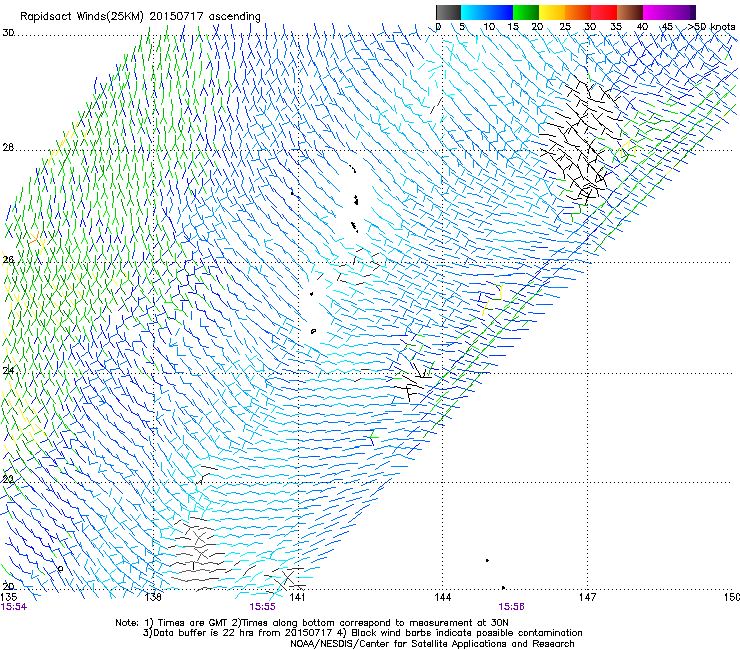740x650 pixels.
Task: Pick the gray 0-5 knots legend segment
Action: (x=448, y=12)
